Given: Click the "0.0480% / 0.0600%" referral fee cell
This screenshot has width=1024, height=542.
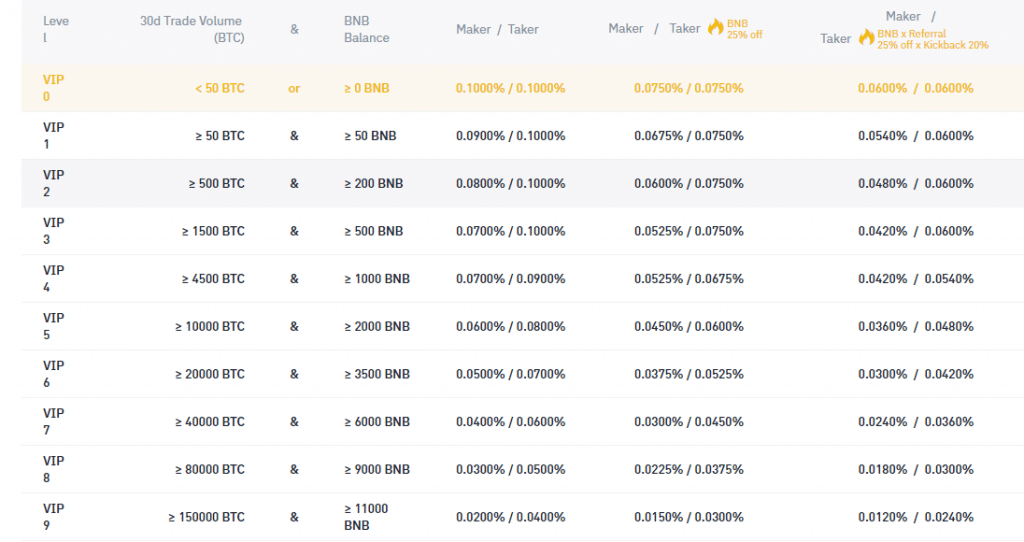Looking at the screenshot, I should coord(916,183).
